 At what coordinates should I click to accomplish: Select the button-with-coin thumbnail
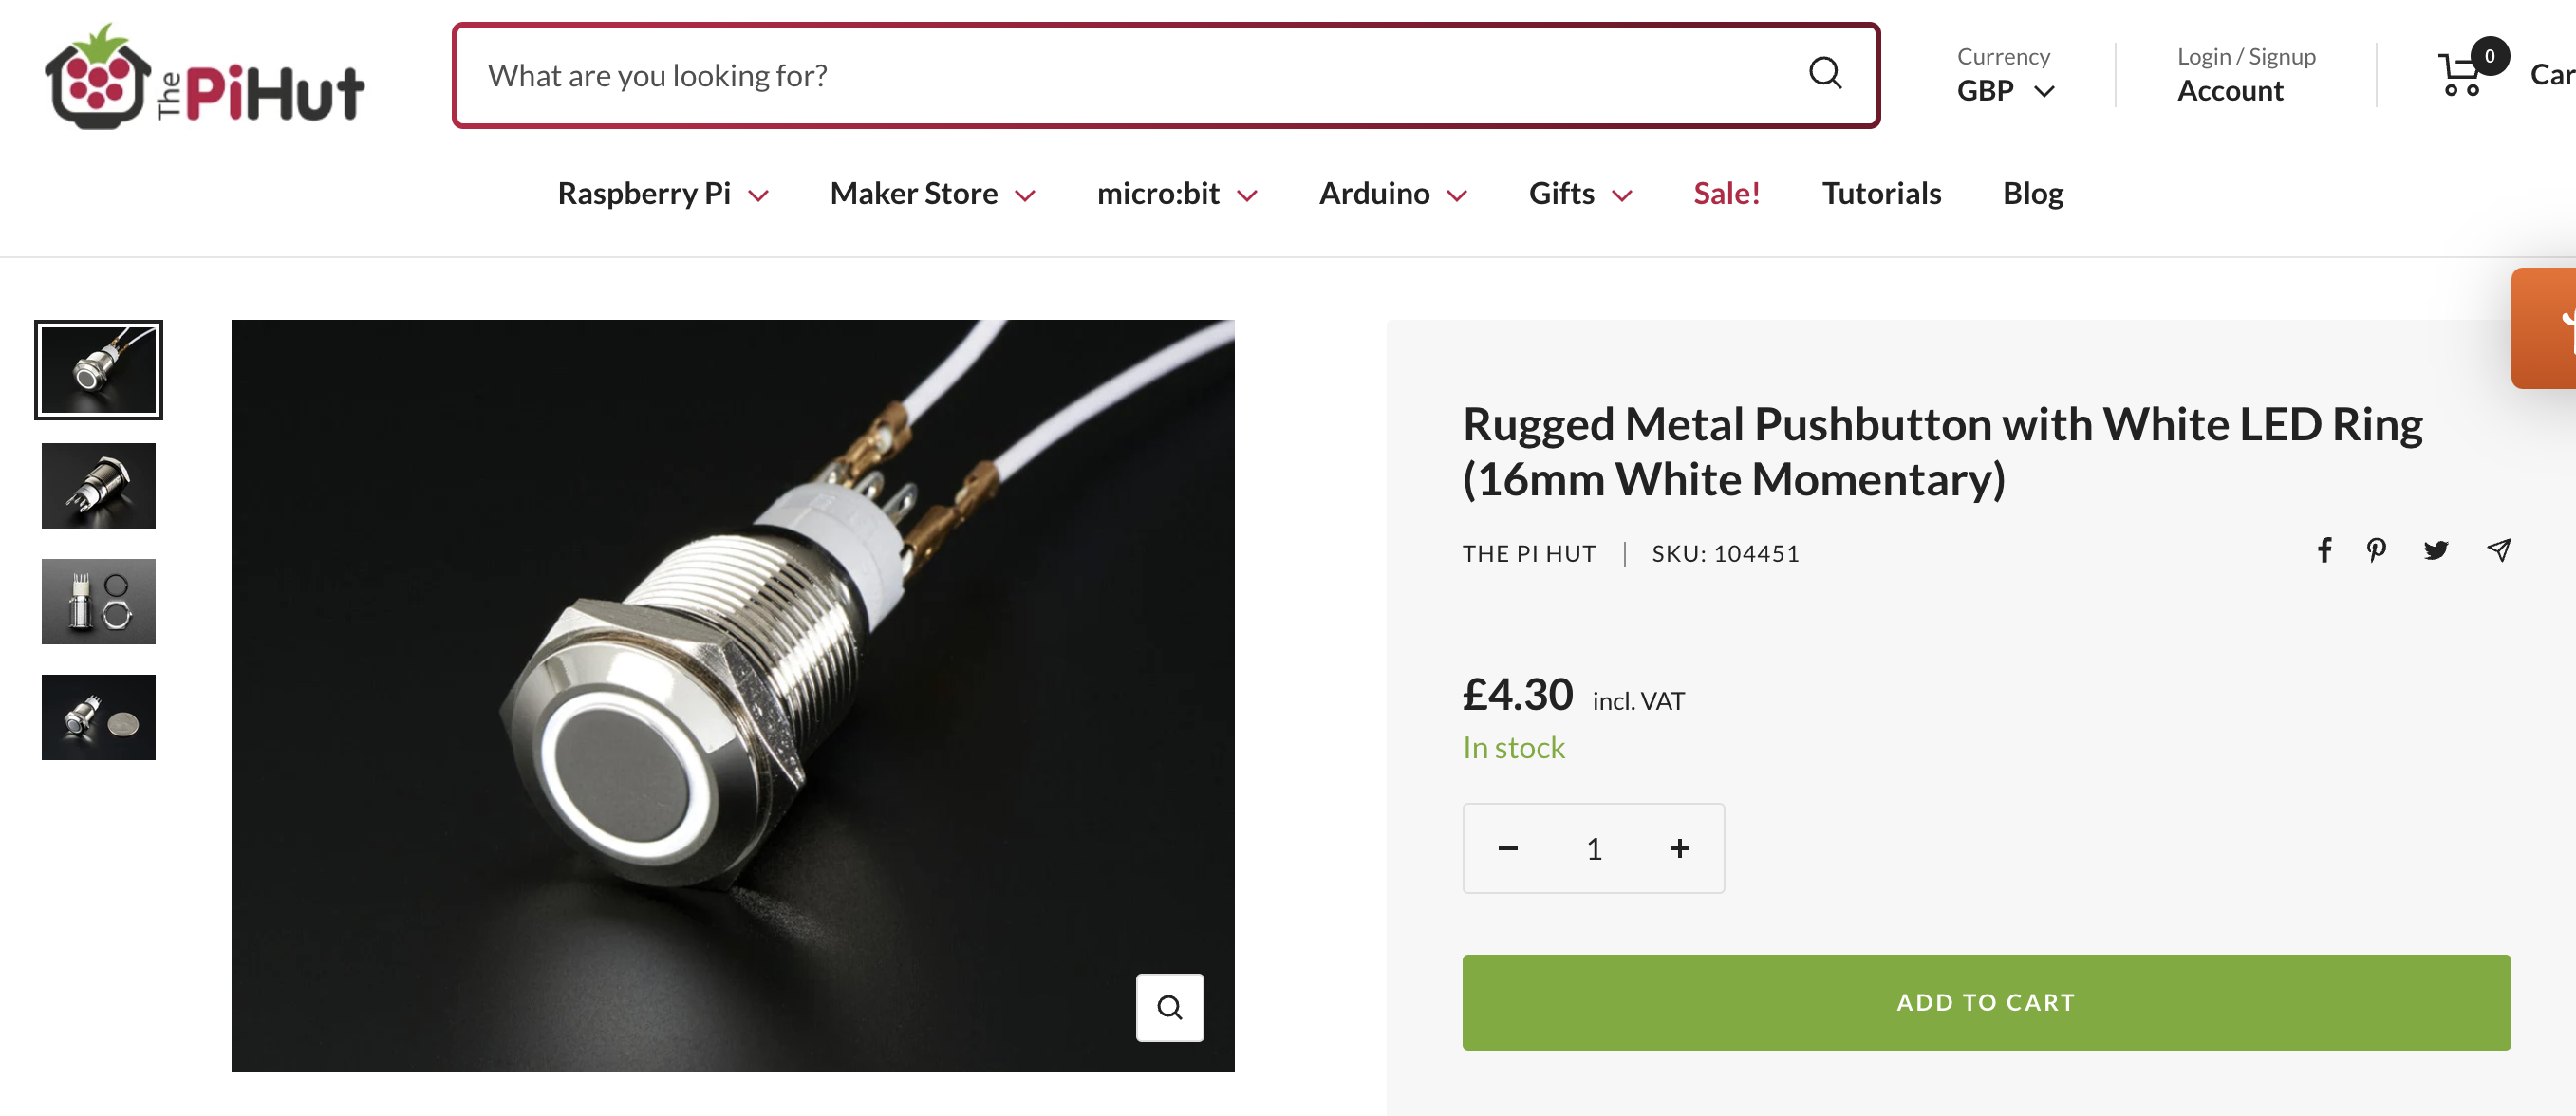98,717
